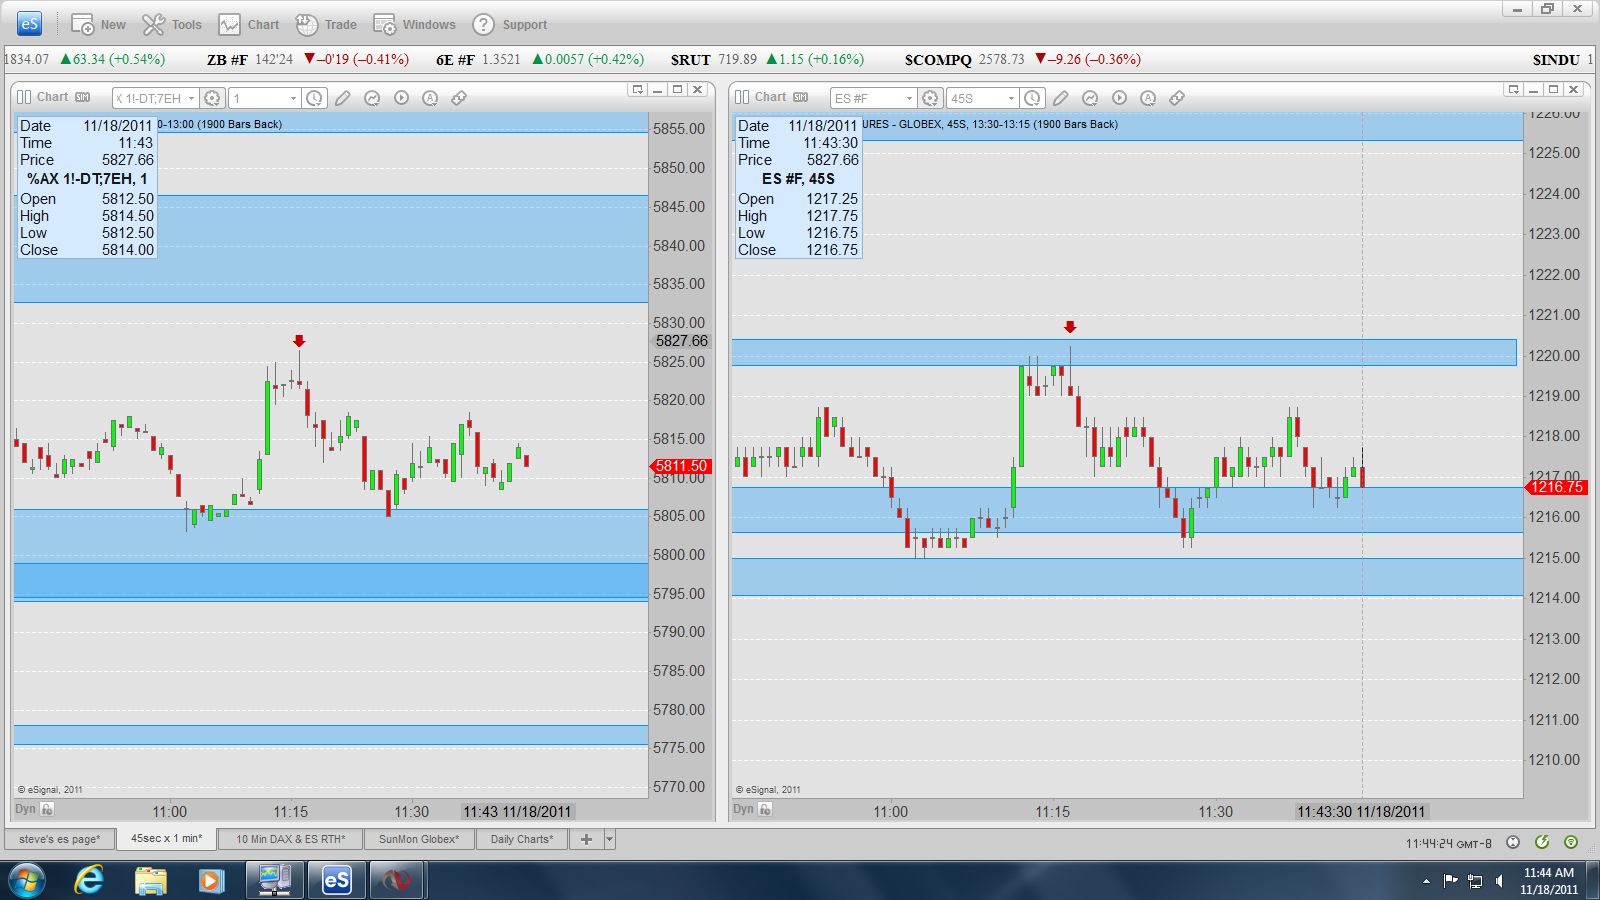Click the ZB #F ticker in quote bar

(x=227, y=60)
